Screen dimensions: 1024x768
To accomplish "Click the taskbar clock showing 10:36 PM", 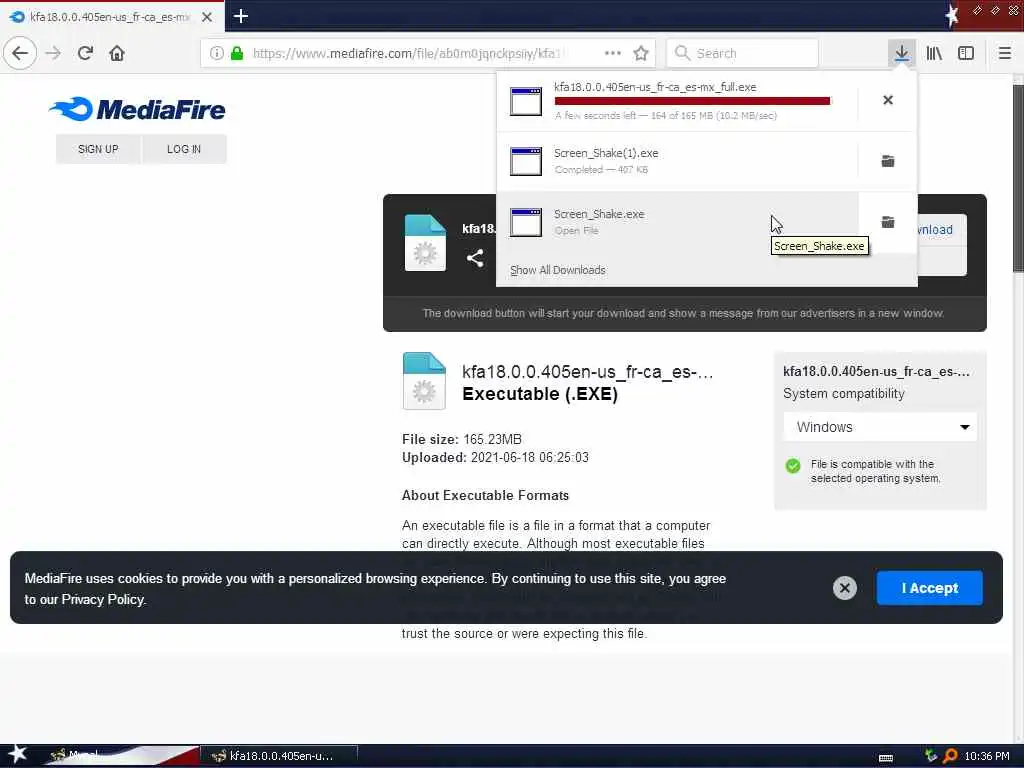I will 987,756.
